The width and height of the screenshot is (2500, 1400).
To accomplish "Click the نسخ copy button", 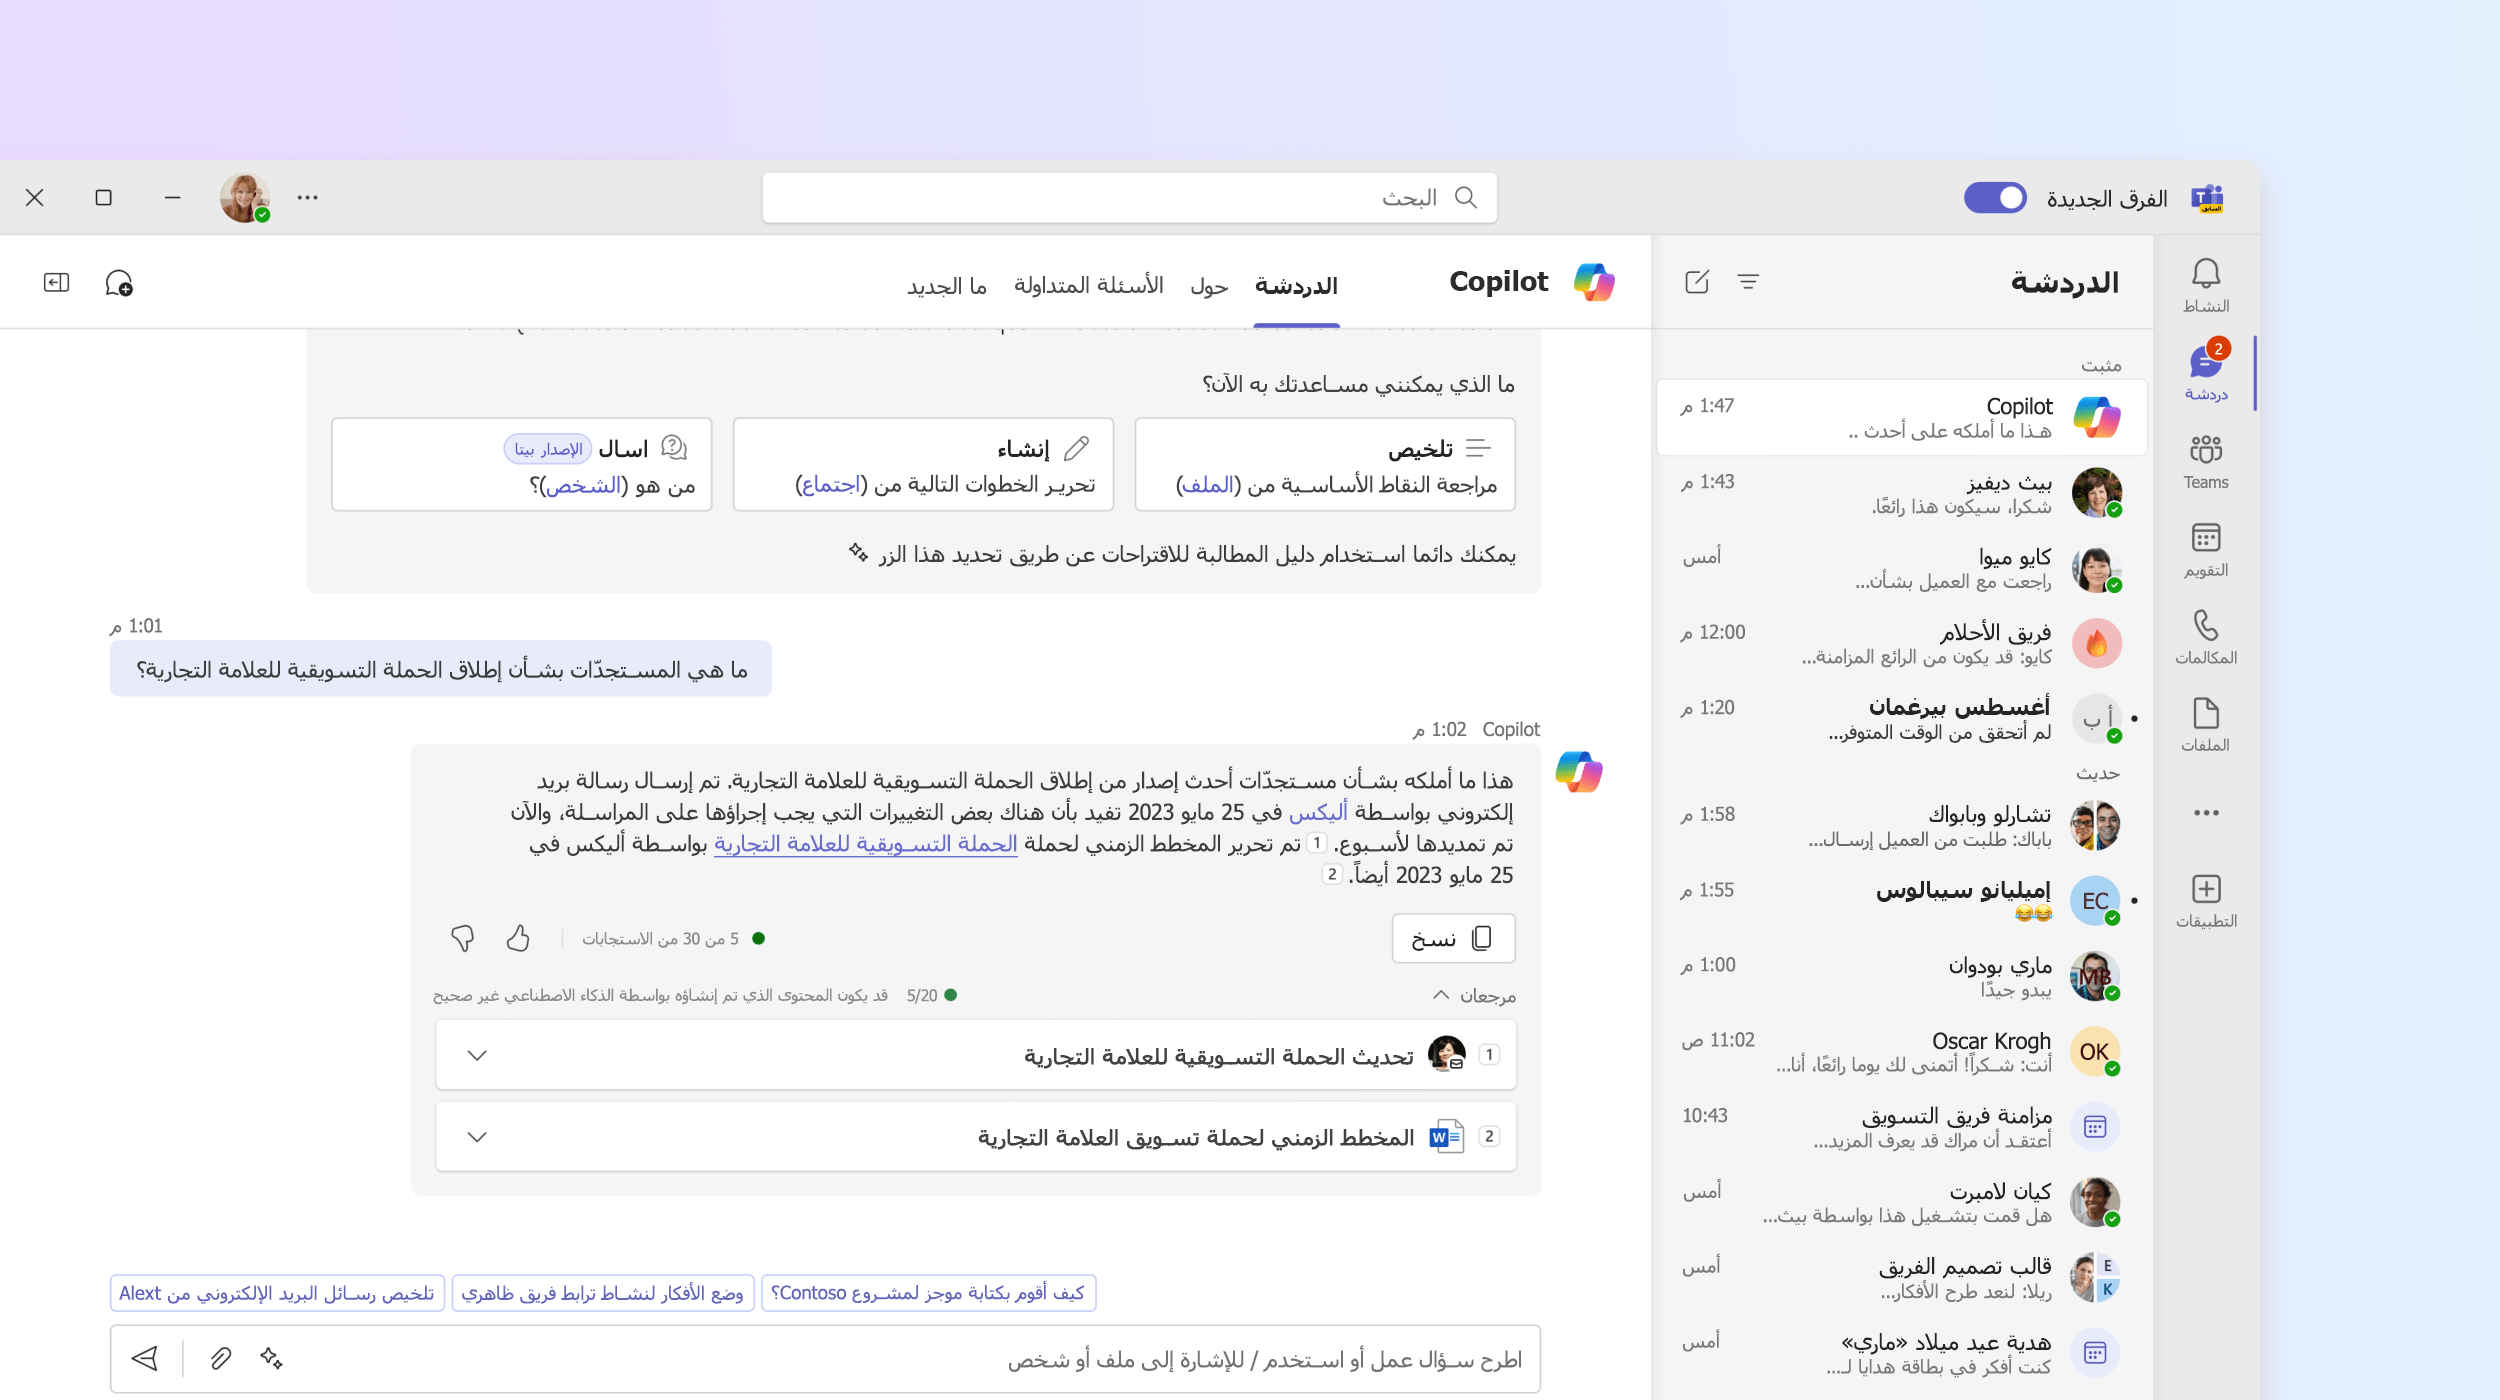I will 1453,938.
